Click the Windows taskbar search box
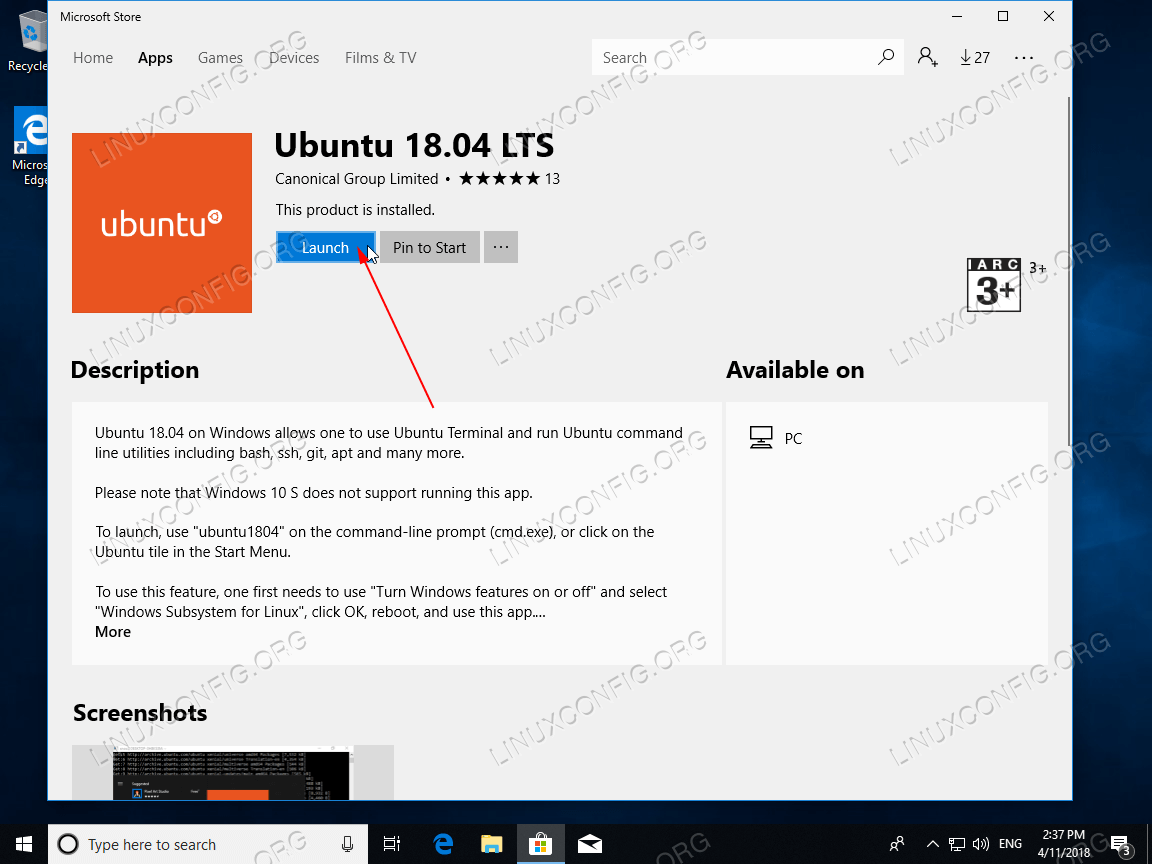The image size is (1152, 864). [206, 844]
